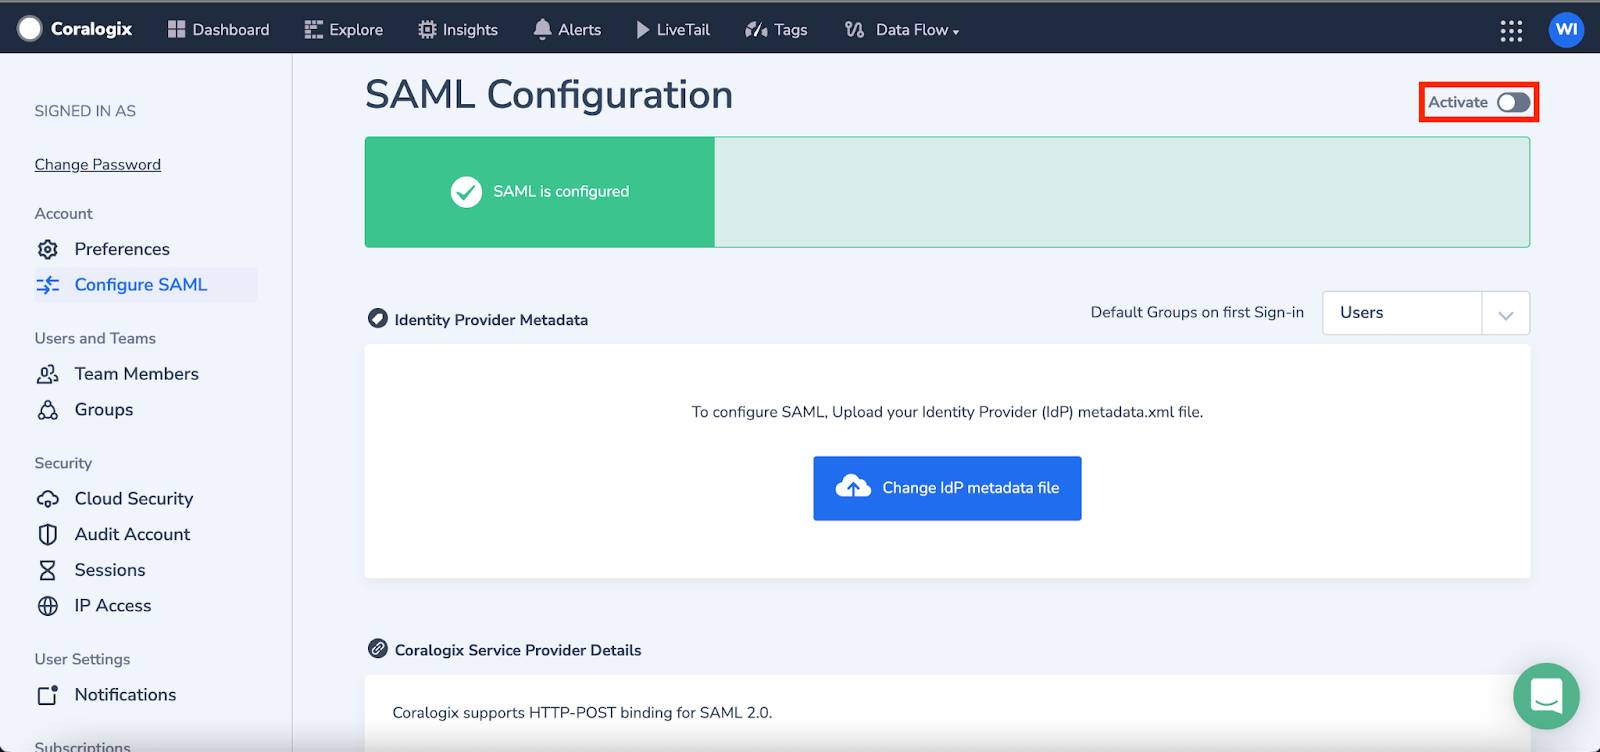
Task: Open the LiveTail menu item
Action: (673, 30)
